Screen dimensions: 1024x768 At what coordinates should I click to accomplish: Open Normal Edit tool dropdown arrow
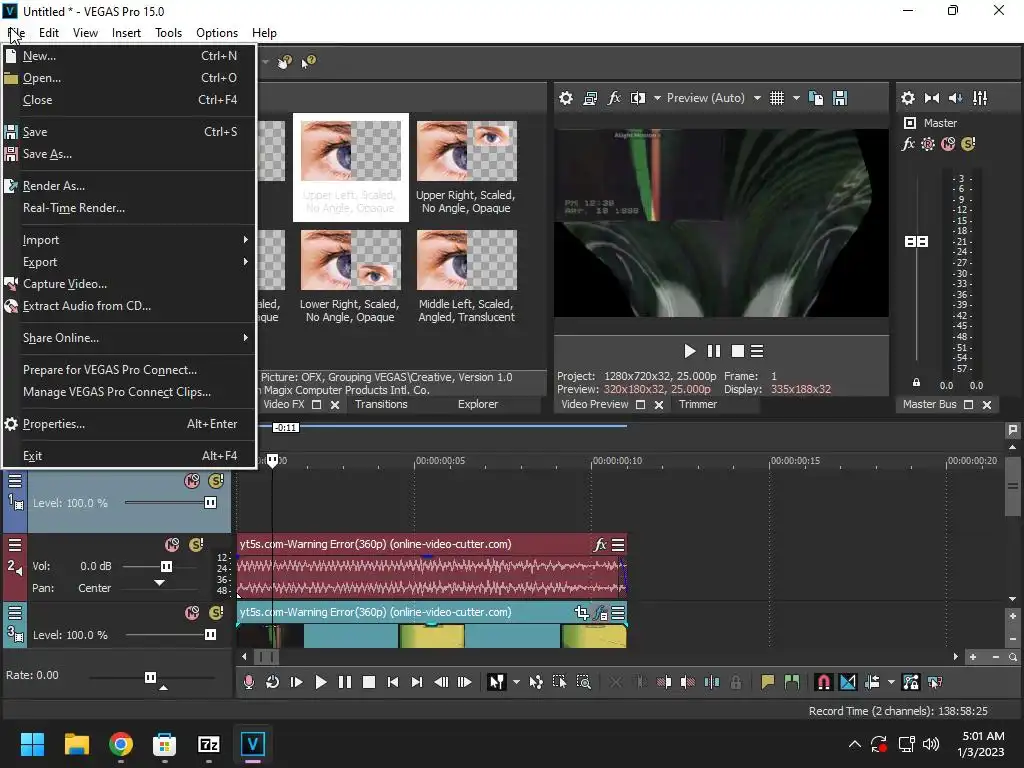(517, 682)
